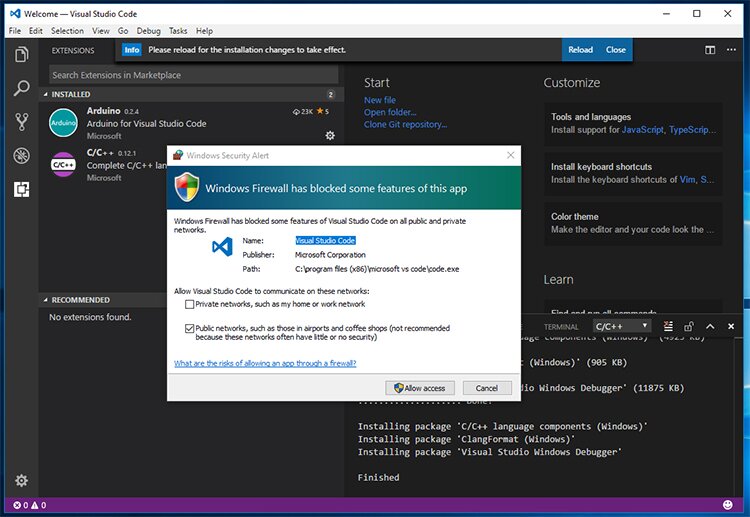This screenshot has height=517, width=750.
Task: Open the Source Control view
Action: [x=22, y=121]
